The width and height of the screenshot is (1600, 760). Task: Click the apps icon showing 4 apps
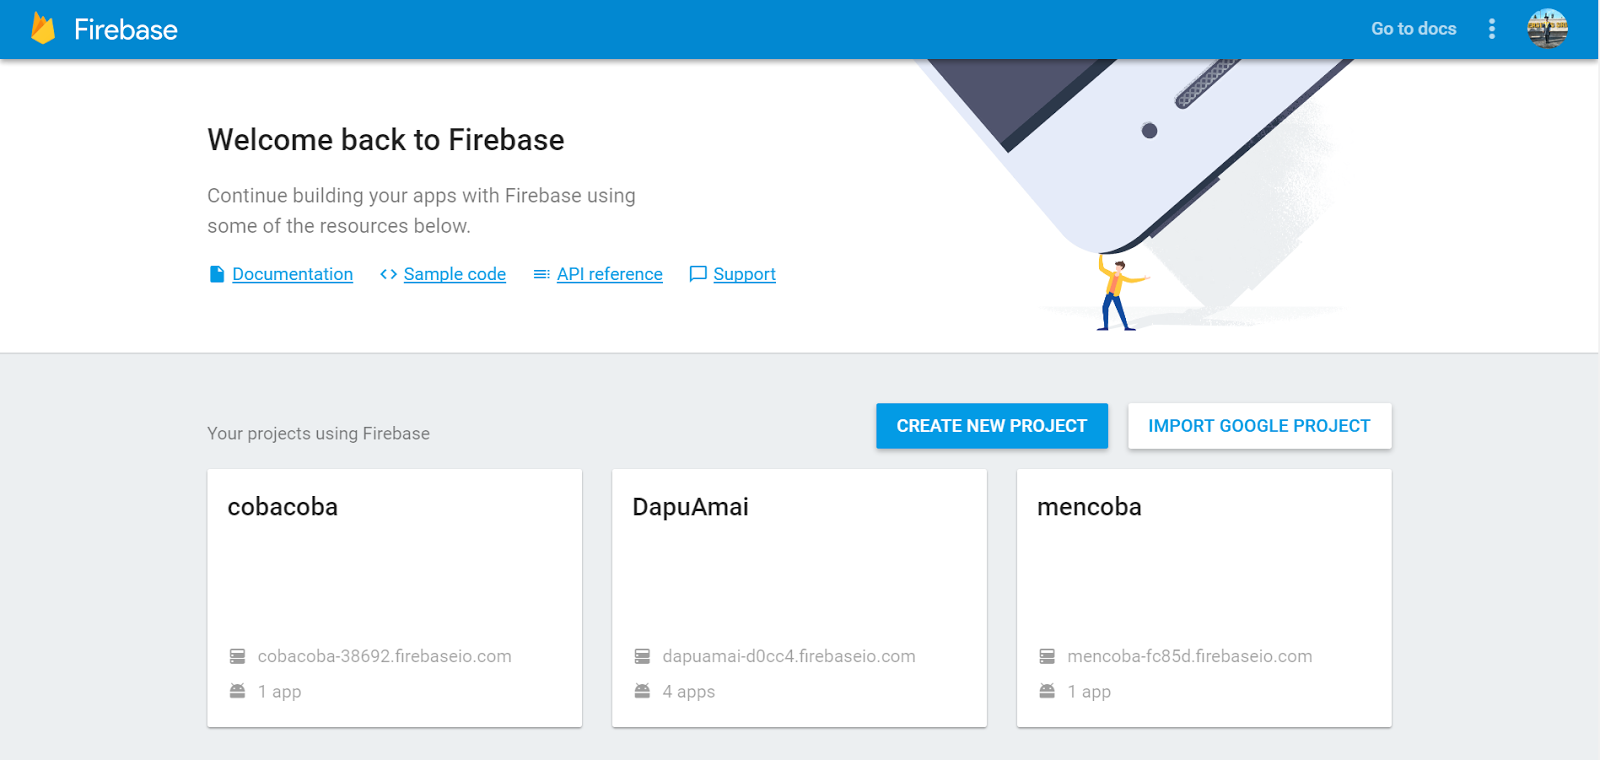coord(642,690)
